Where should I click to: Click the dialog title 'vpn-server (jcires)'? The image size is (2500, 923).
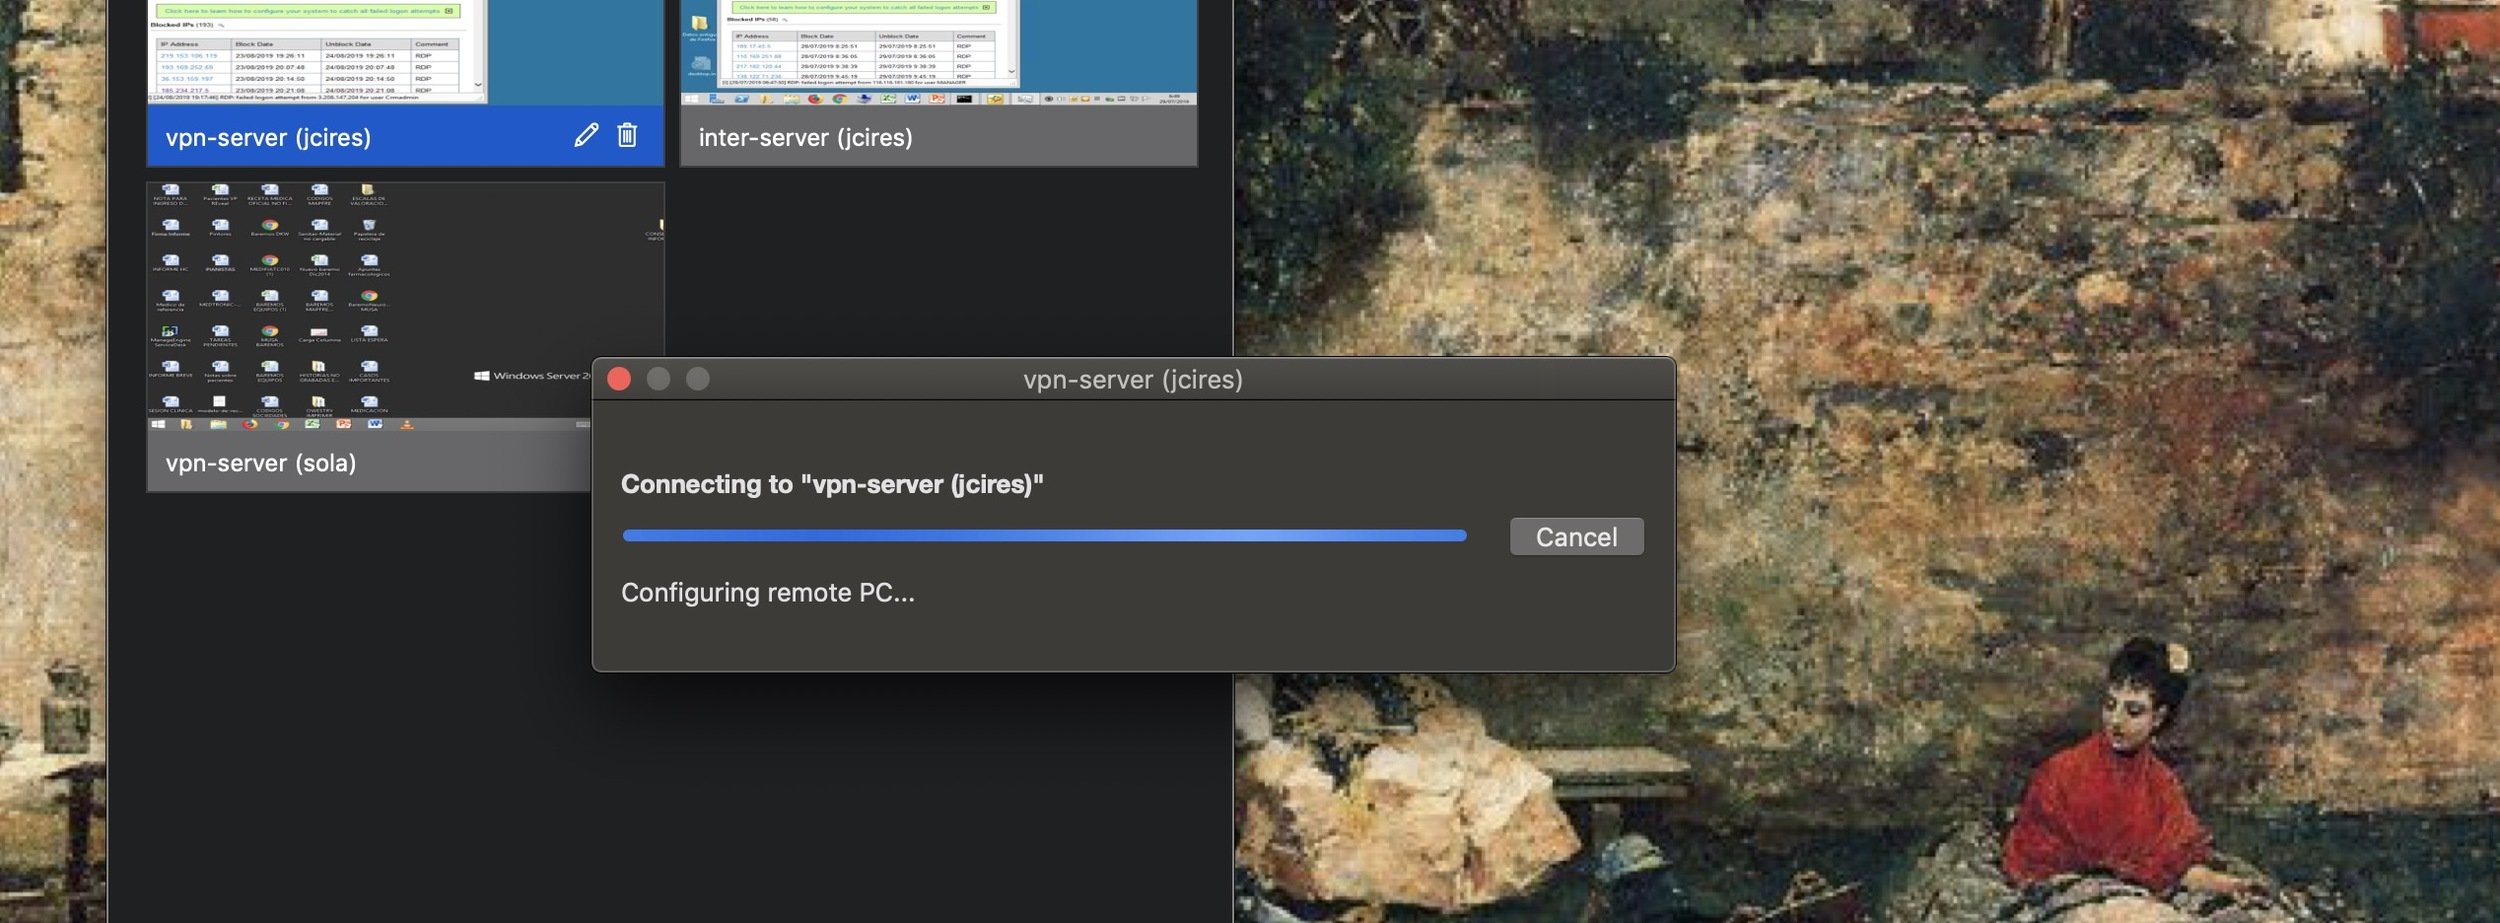pos(1133,380)
